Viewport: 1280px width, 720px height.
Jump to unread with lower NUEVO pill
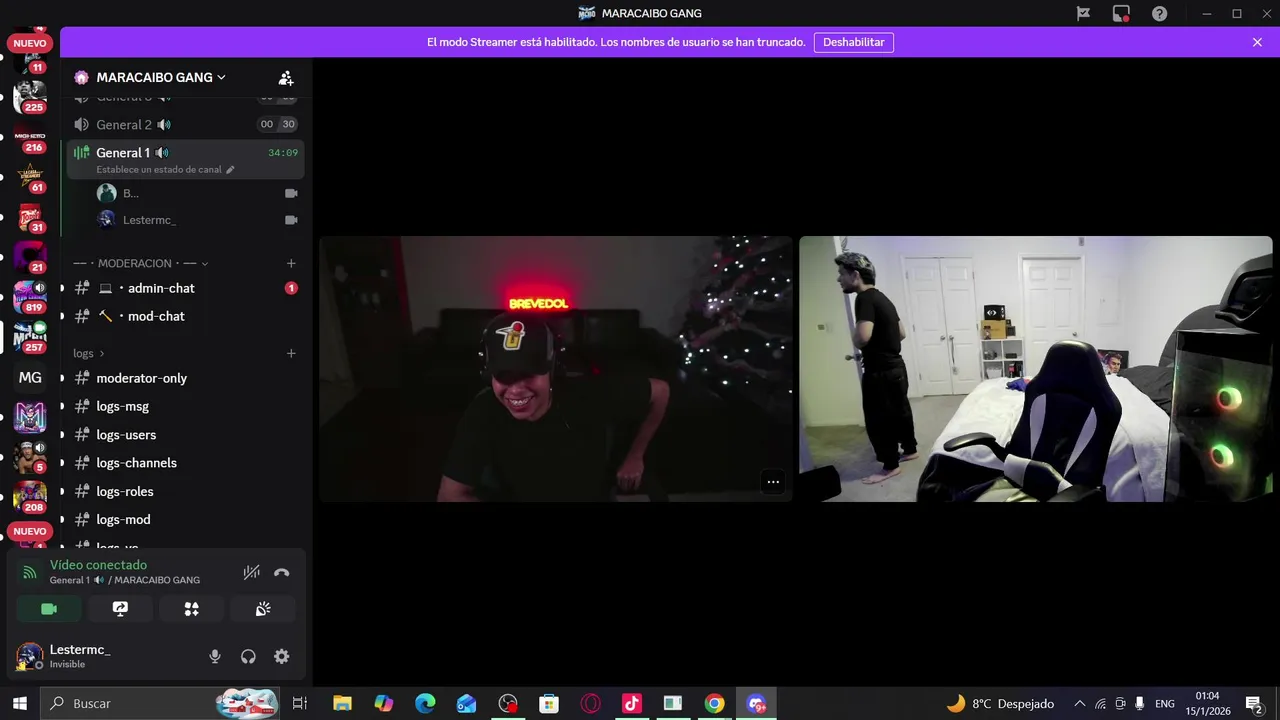(30, 531)
